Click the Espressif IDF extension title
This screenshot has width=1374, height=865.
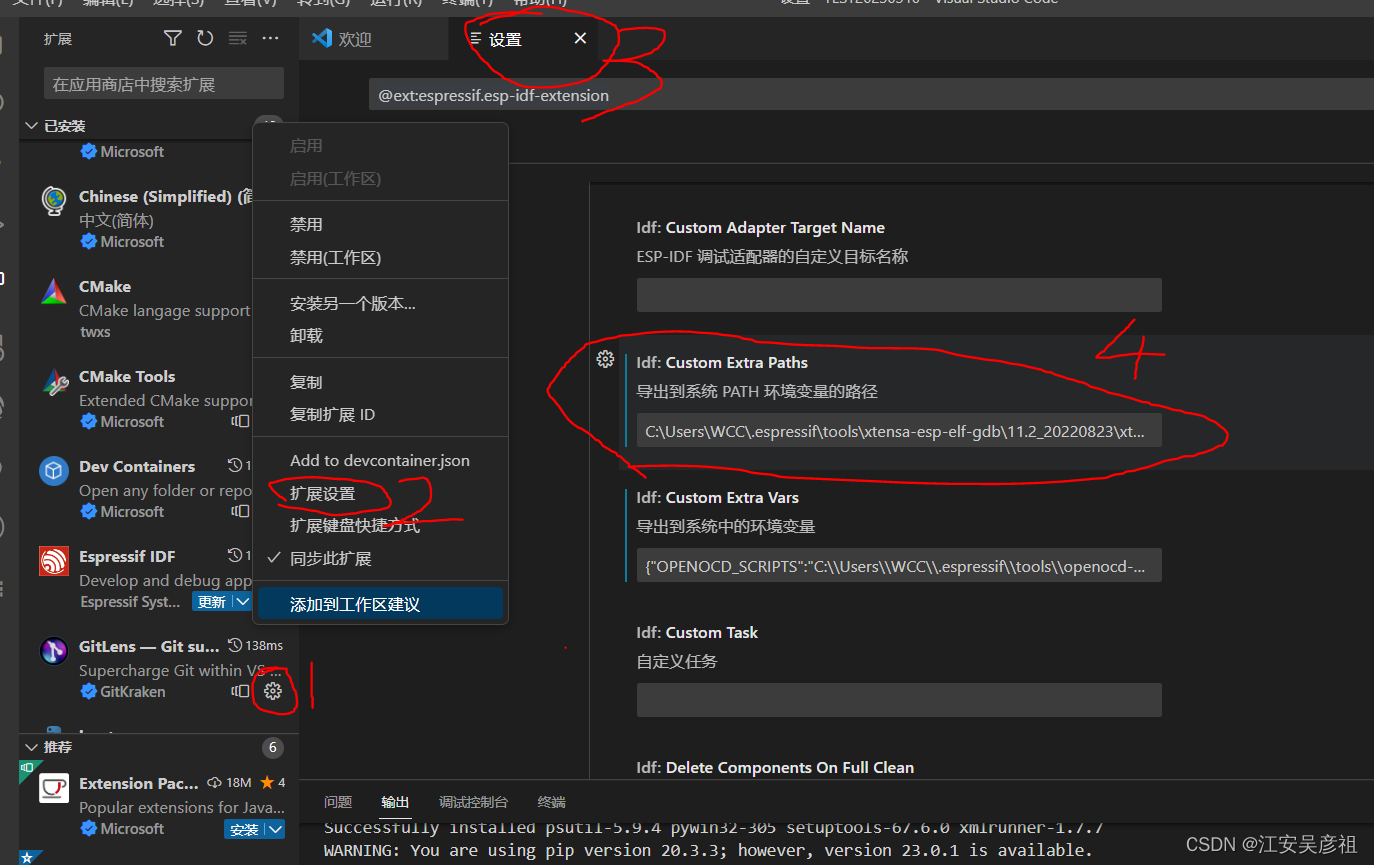127,556
